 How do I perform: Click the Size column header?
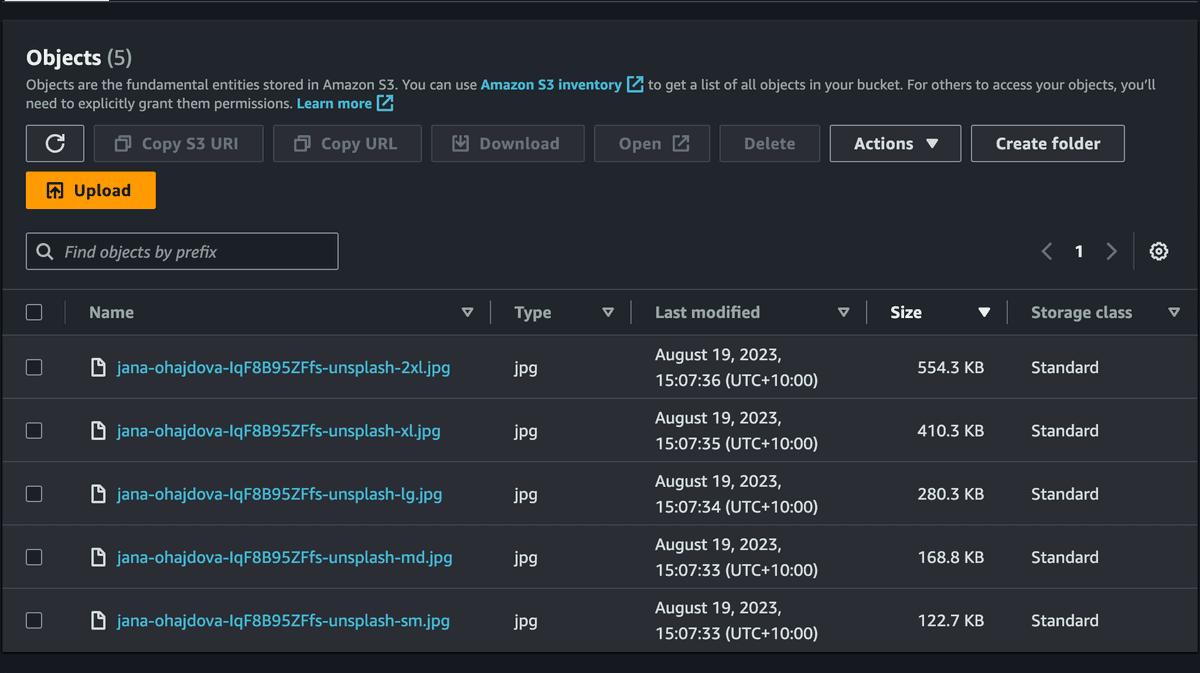point(906,312)
